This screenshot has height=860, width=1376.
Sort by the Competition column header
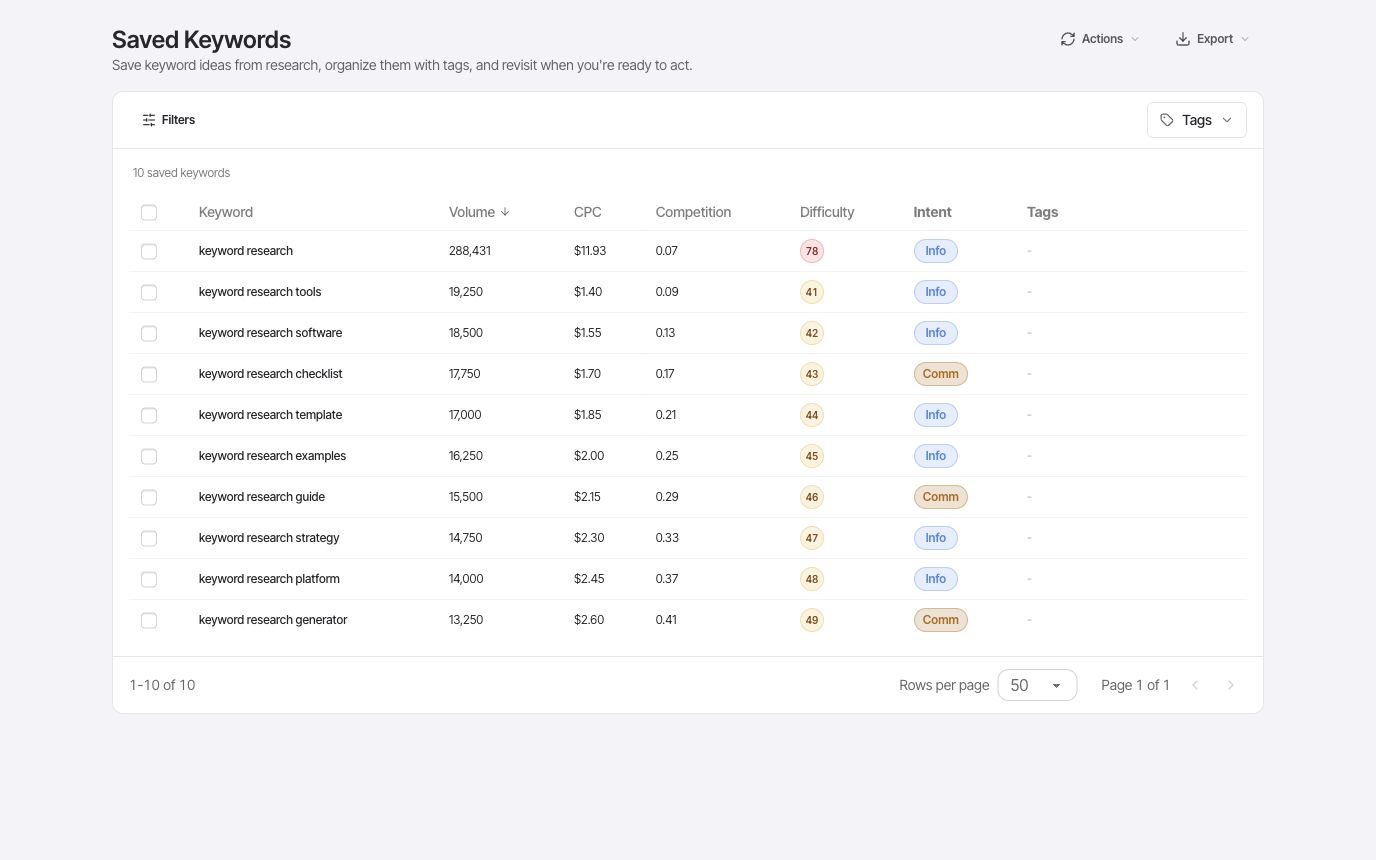[693, 212]
